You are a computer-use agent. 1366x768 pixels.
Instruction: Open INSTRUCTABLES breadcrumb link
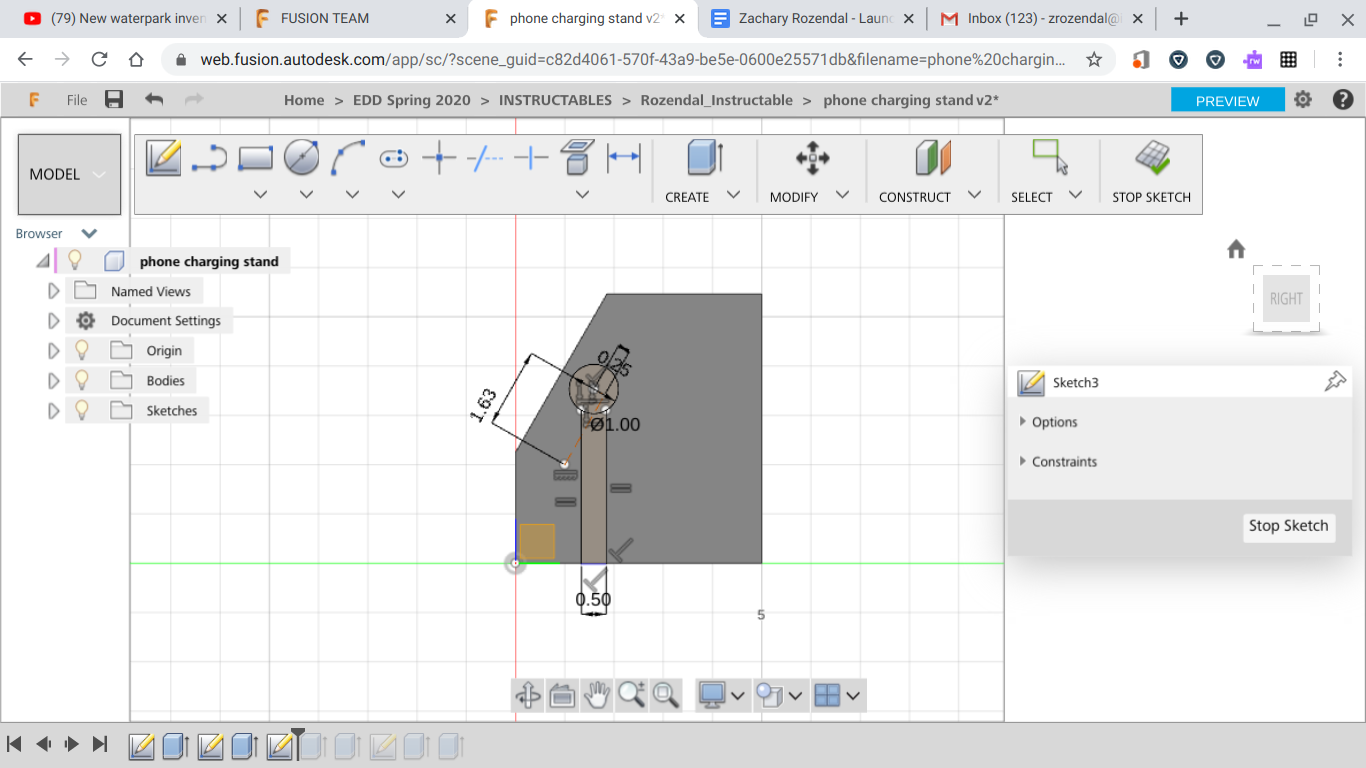click(555, 100)
